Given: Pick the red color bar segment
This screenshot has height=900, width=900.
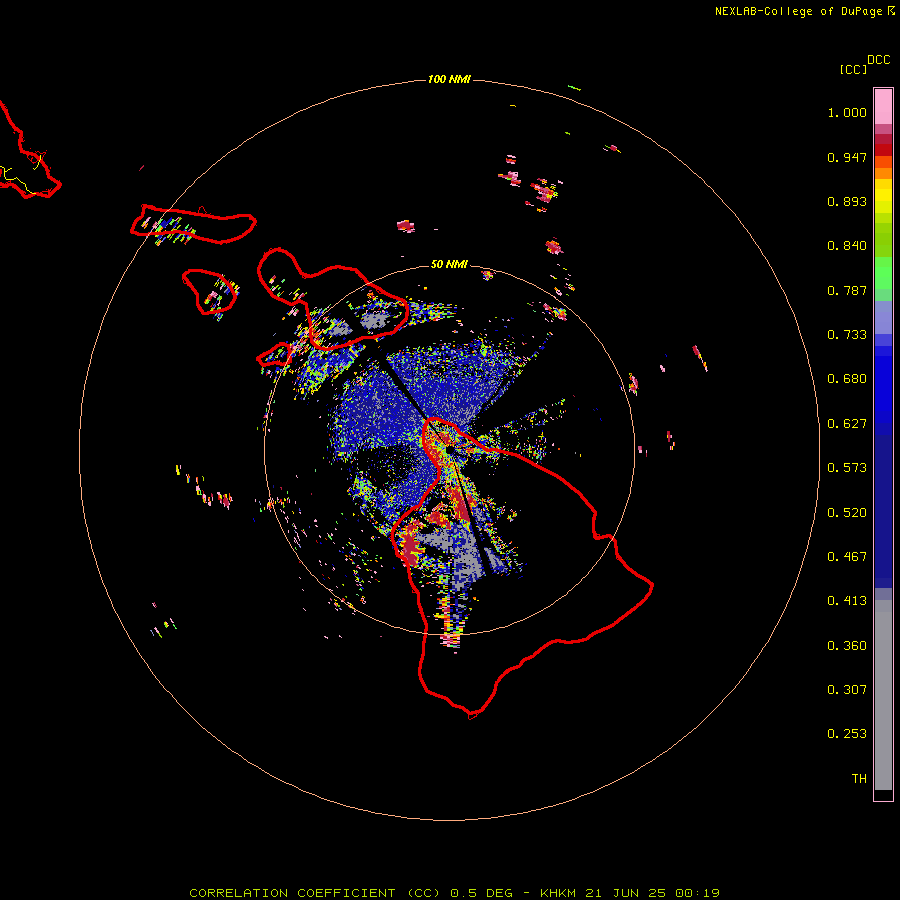Looking at the screenshot, I should tap(883, 150).
